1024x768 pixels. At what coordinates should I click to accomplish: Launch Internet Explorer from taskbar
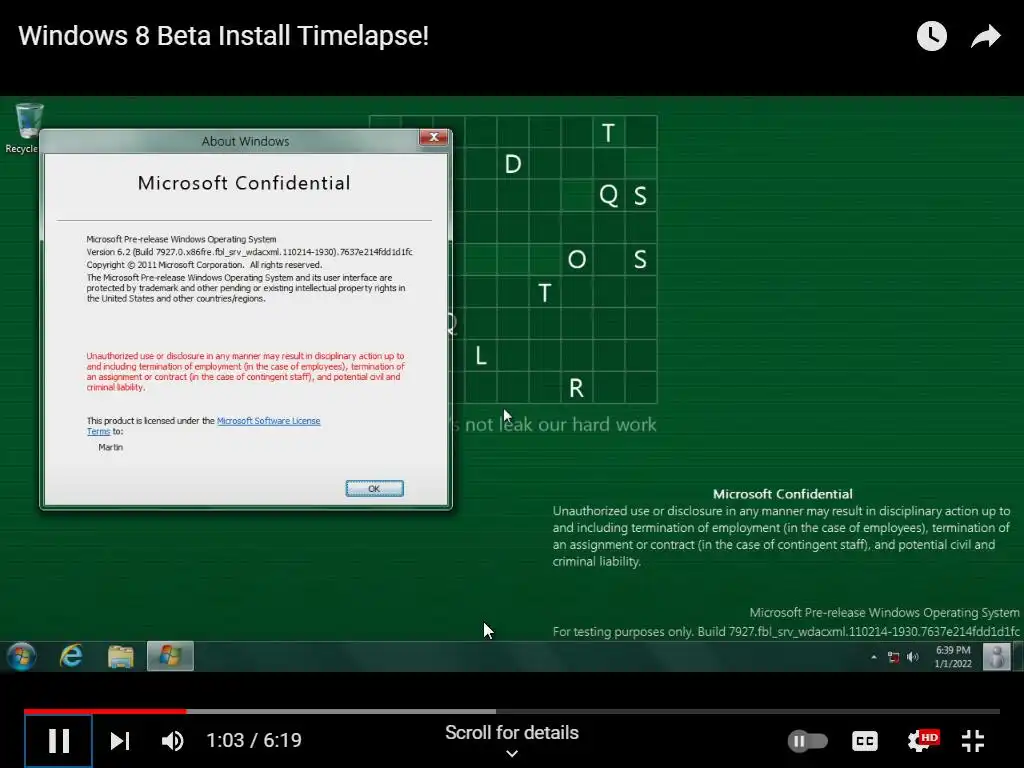pyautogui.click(x=71, y=656)
